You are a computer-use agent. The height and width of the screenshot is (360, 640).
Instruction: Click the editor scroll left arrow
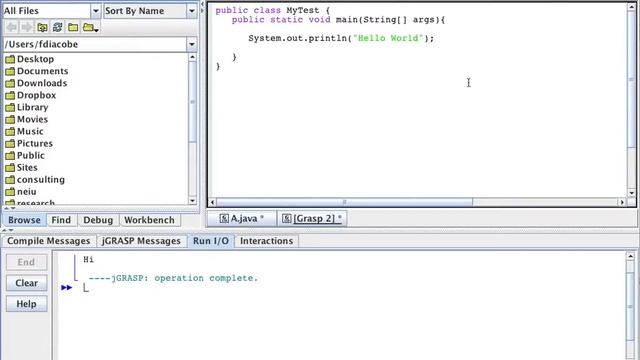pyautogui.click(x=212, y=202)
